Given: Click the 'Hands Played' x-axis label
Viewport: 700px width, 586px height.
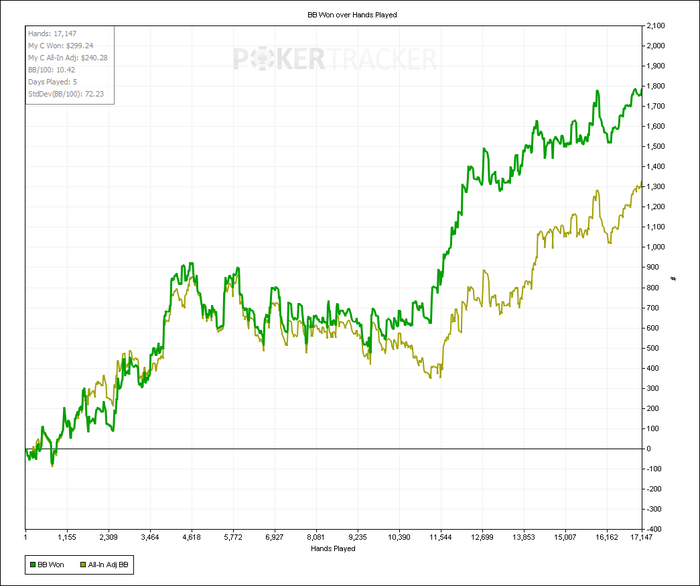Looking at the screenshot, I should [x=333, y=548].
